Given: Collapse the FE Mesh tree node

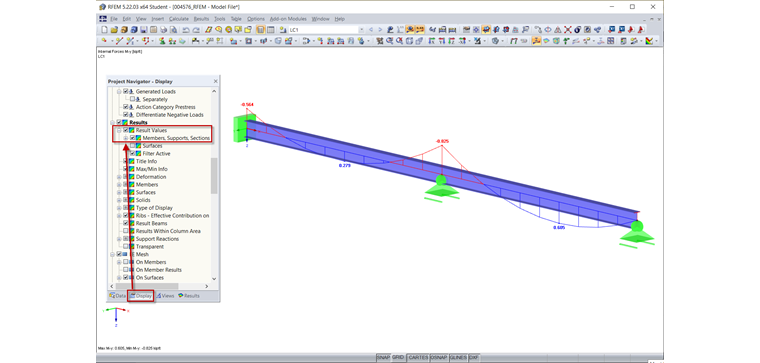Looking at the screenshot, I should [x=113, y=254].
